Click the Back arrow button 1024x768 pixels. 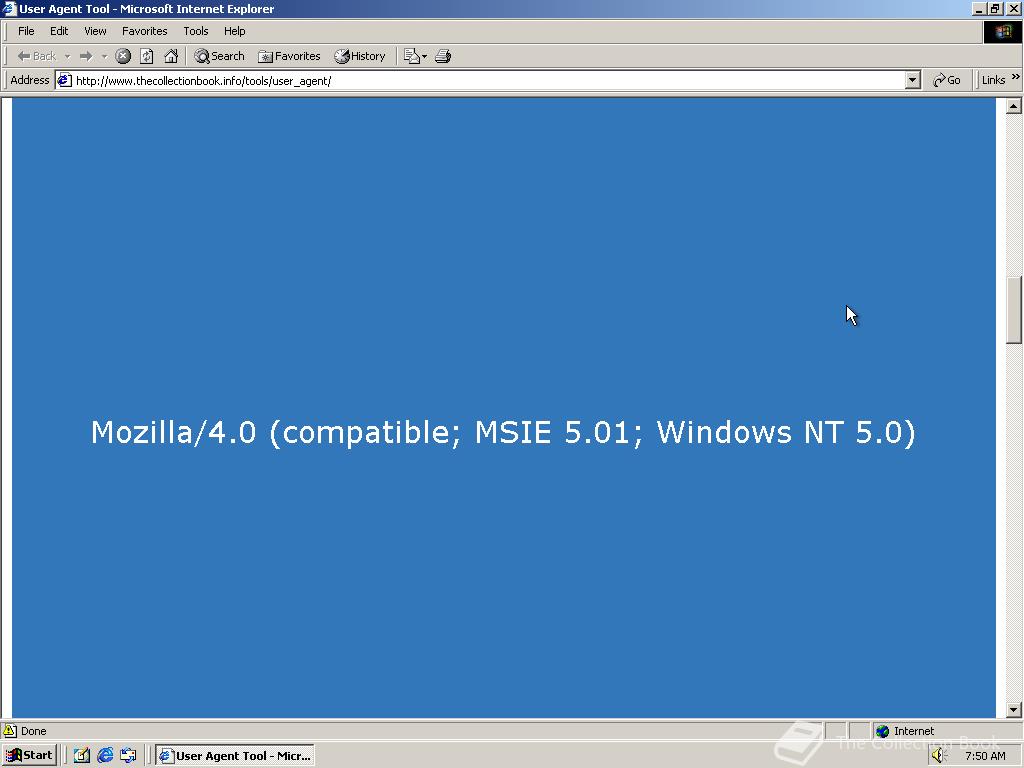click(x=37, y=56)
